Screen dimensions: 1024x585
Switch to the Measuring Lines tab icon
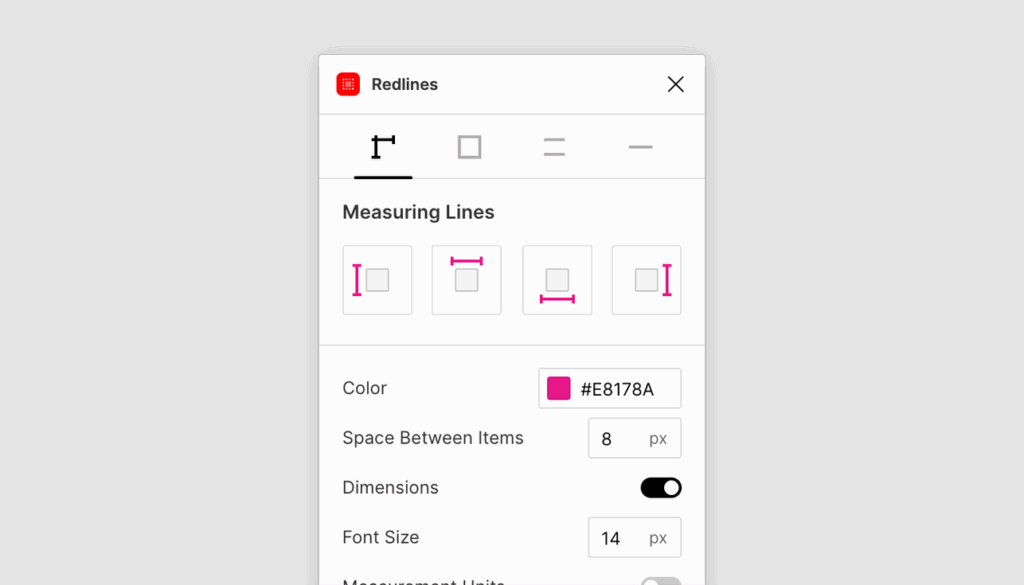(x=383, y=148)
